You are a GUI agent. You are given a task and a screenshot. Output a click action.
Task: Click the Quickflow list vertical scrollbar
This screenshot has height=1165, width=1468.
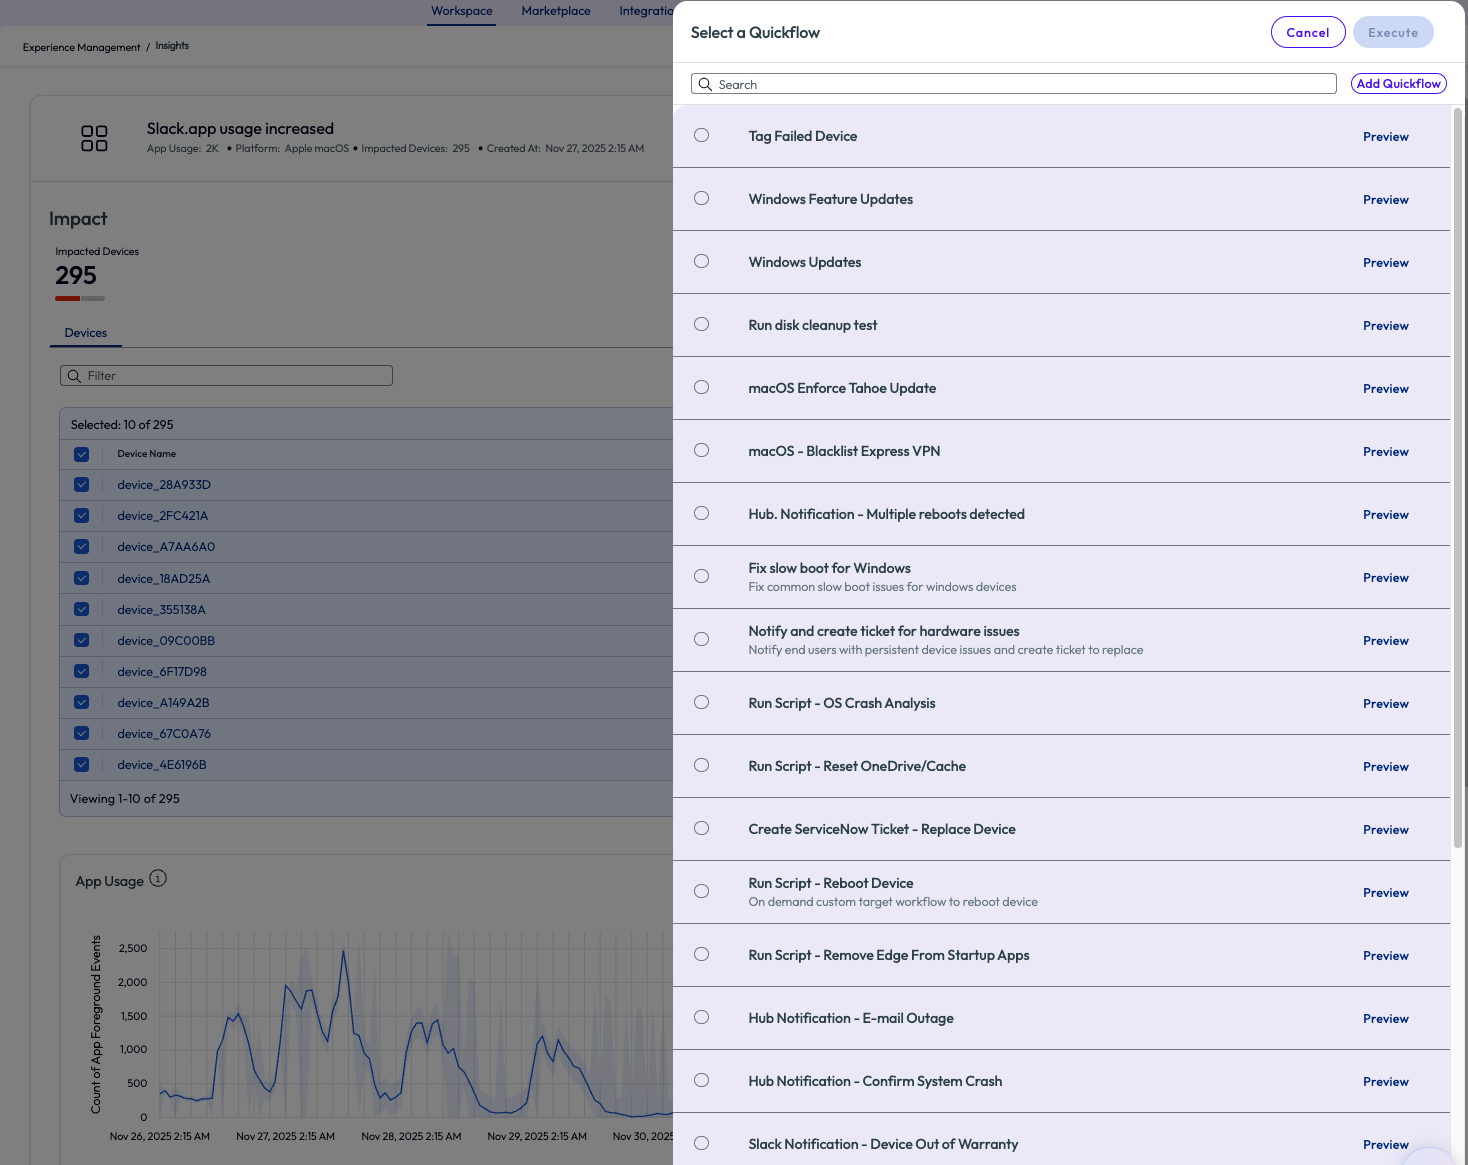click(1458, 480)
